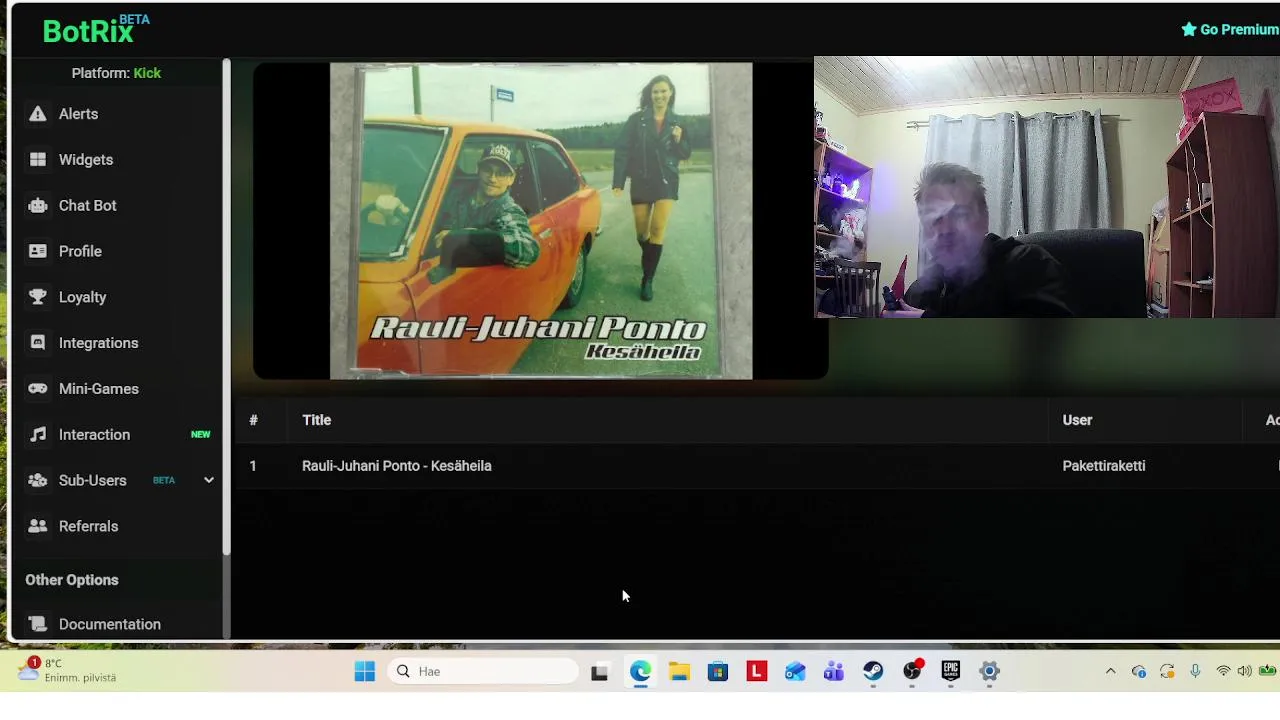
Task: Click the Go Premium link
Action: (1230, 30)
